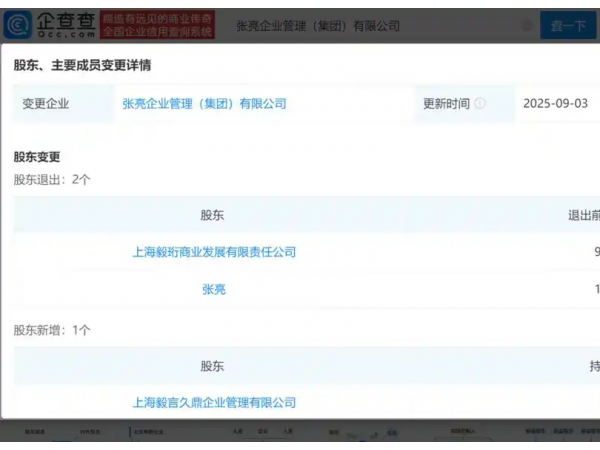This screenshot has height=450, width=600.
Task: Open the 张亮企业管理（集团）有限公司 link in 变更企业 row
Action: click(204, 103)
